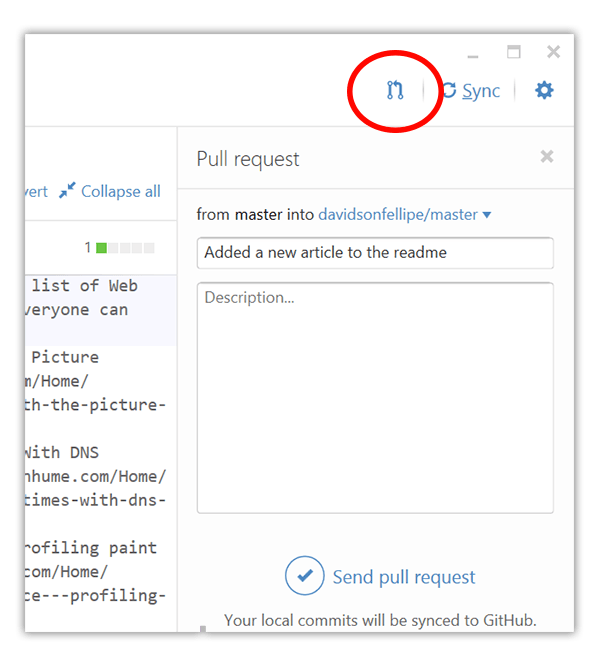Click the davidsonfellipe/master target branch link
Viewport: 600px width, 662px height.
398,214
